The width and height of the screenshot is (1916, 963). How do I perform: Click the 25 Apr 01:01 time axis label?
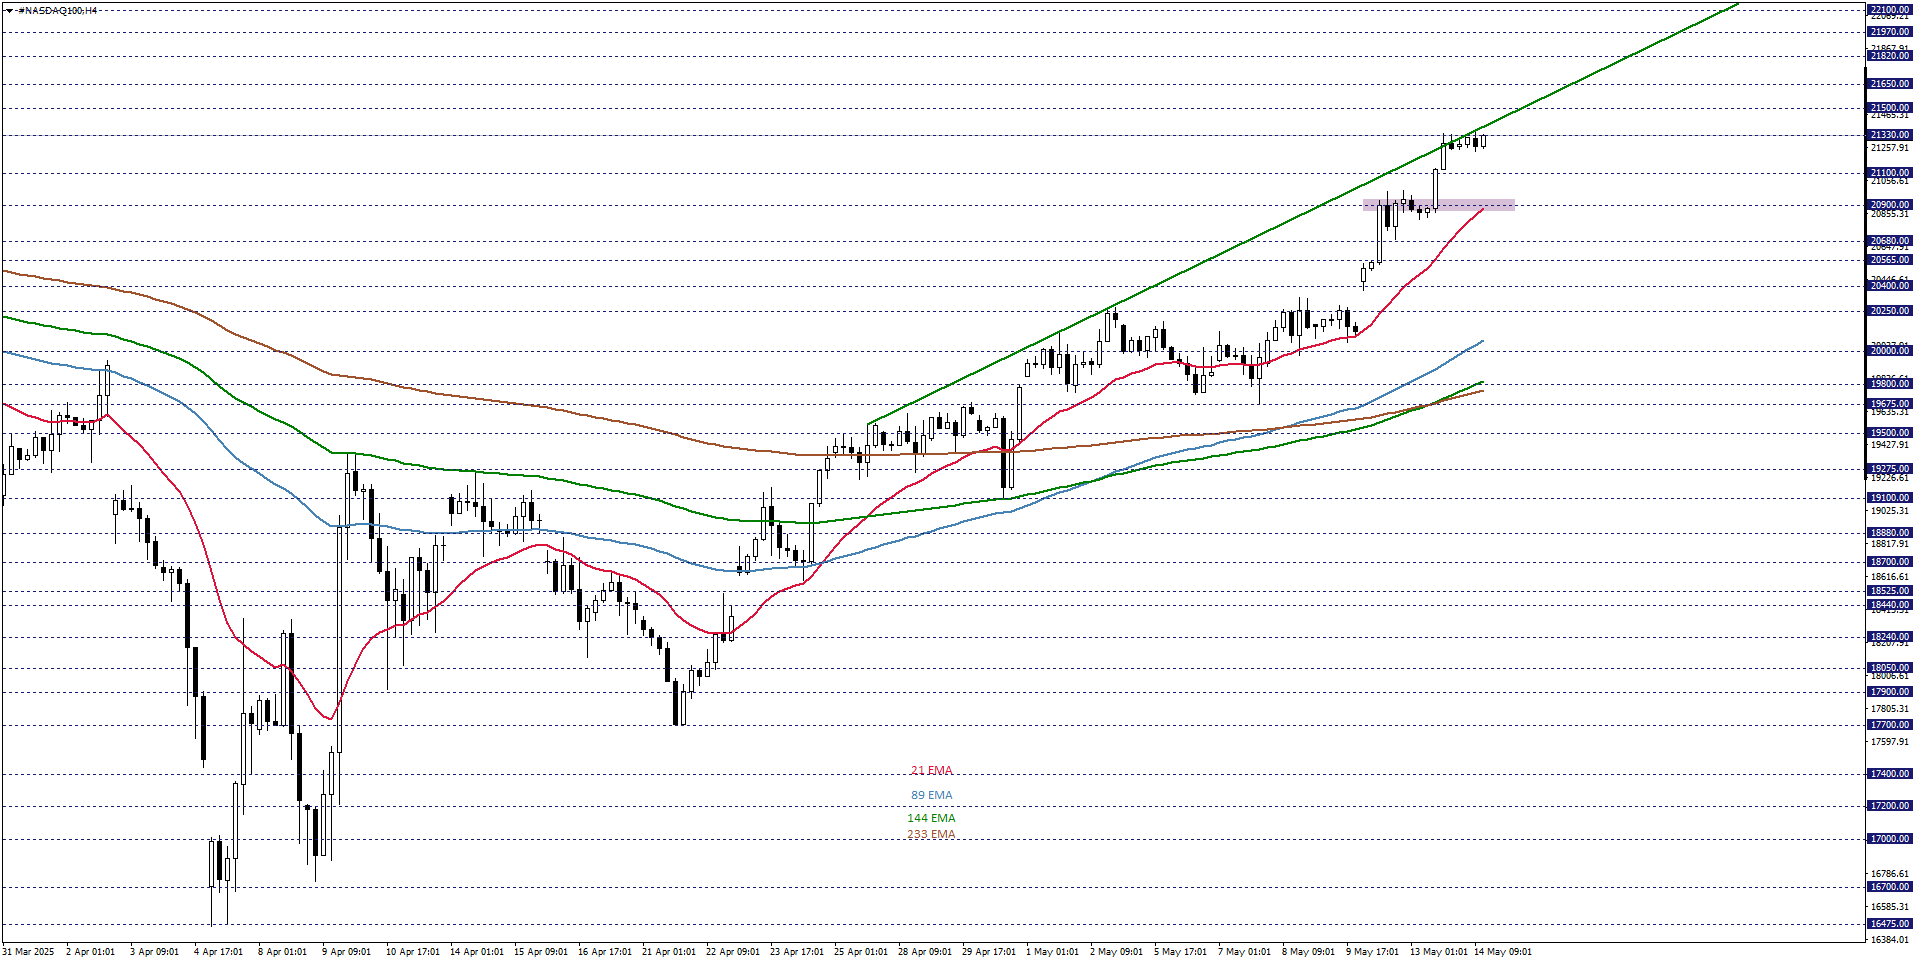(861, 952)
